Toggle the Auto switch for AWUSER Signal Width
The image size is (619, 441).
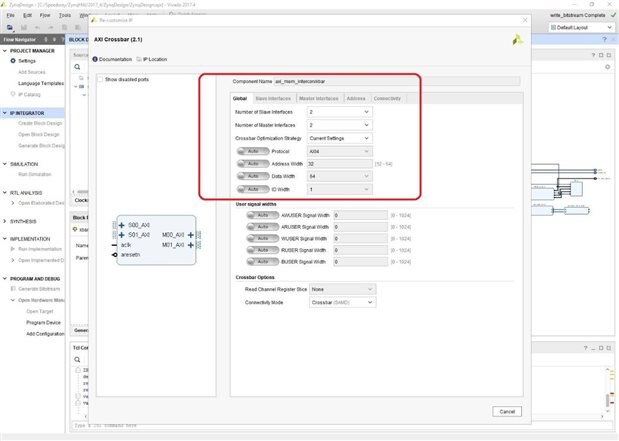pos(263,215)
